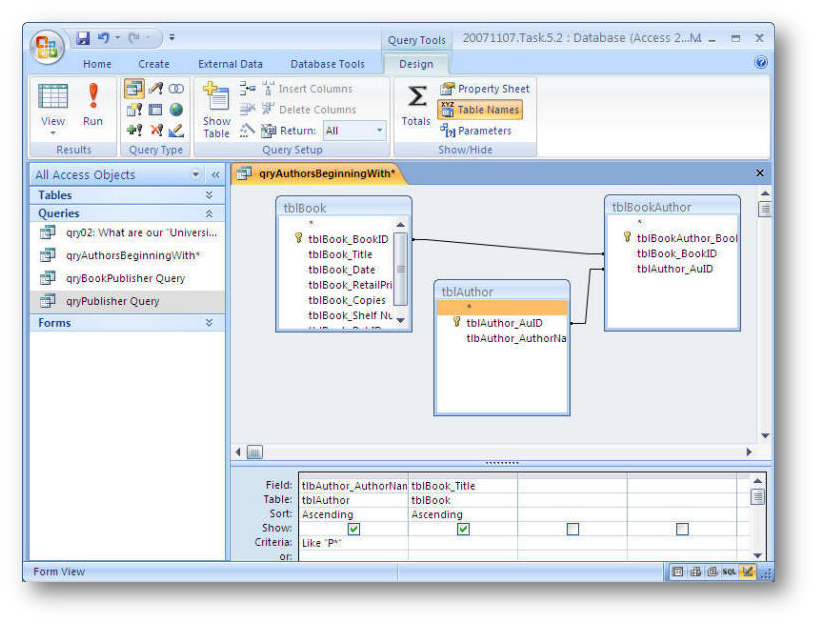Open the External Data ribbon tab
Viewport: 817px width, 624px height.
coord(230,64)
